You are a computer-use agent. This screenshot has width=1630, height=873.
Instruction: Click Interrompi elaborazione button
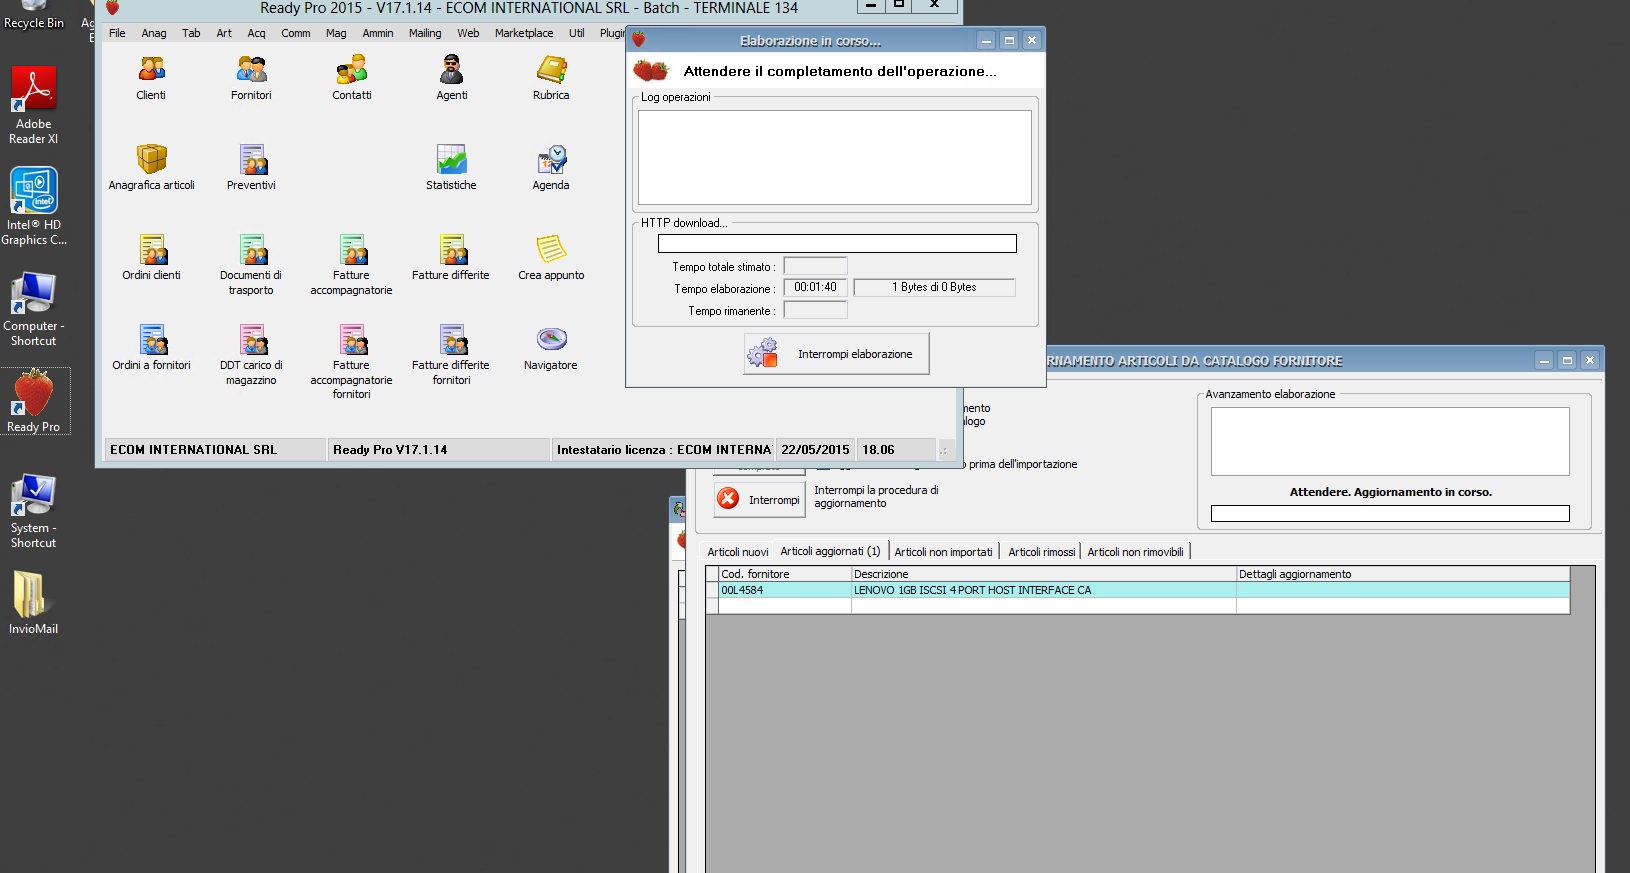[836, 354]
